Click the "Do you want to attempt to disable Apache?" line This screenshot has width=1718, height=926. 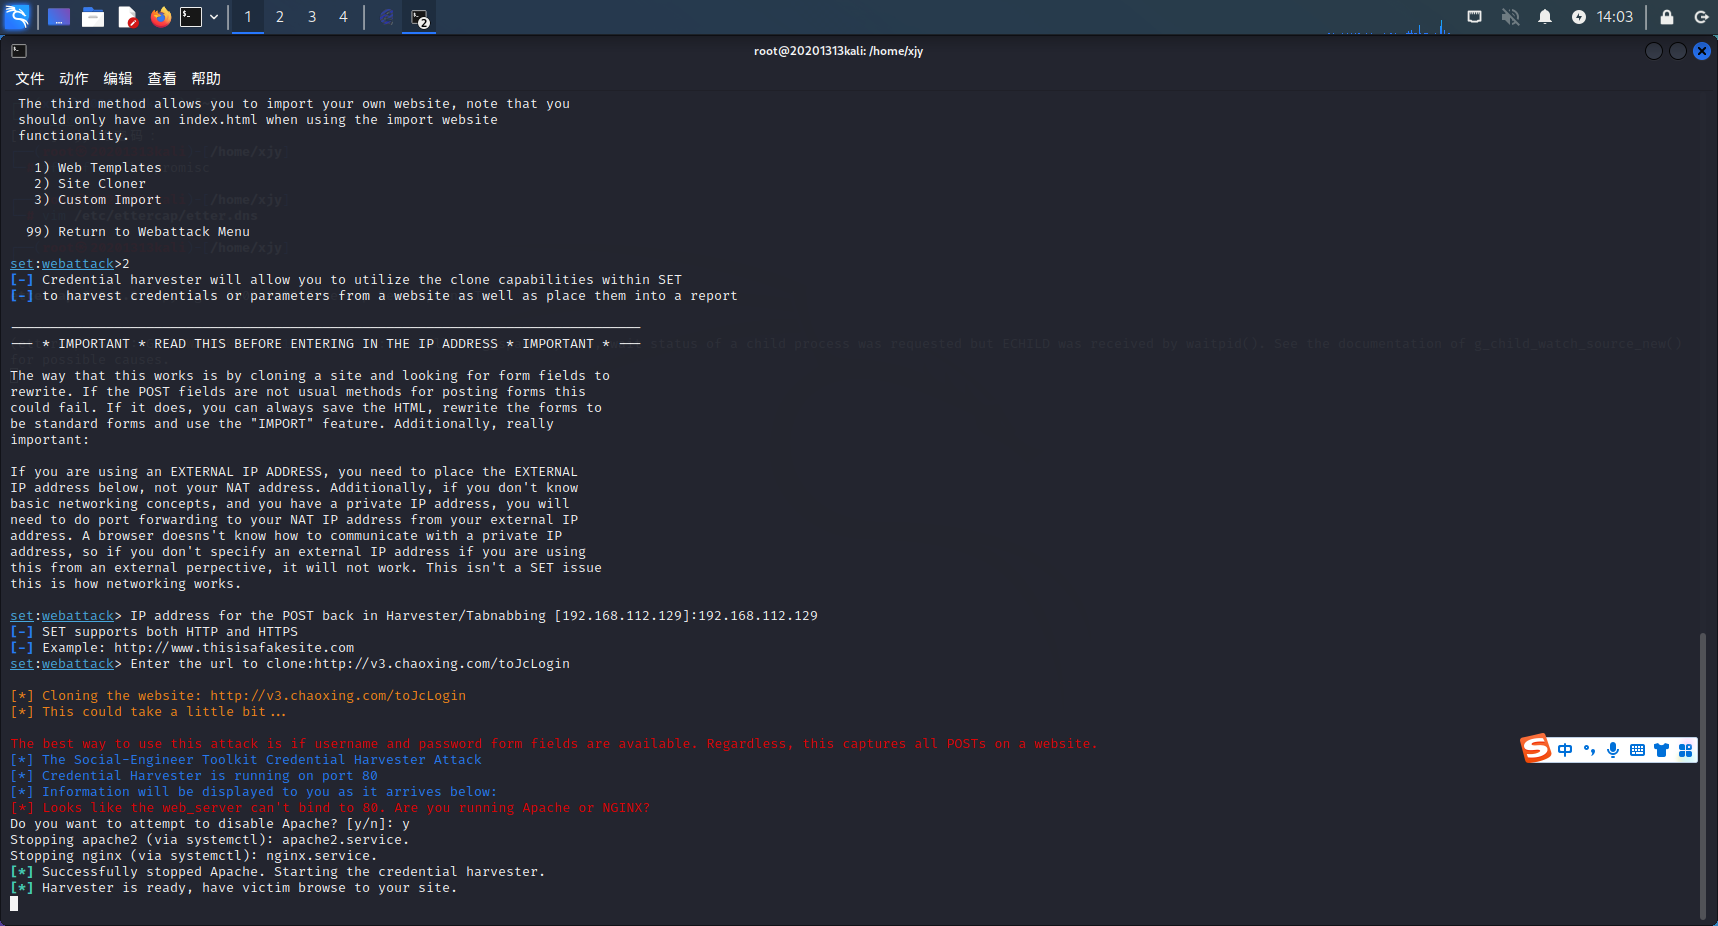coord(210,824)
